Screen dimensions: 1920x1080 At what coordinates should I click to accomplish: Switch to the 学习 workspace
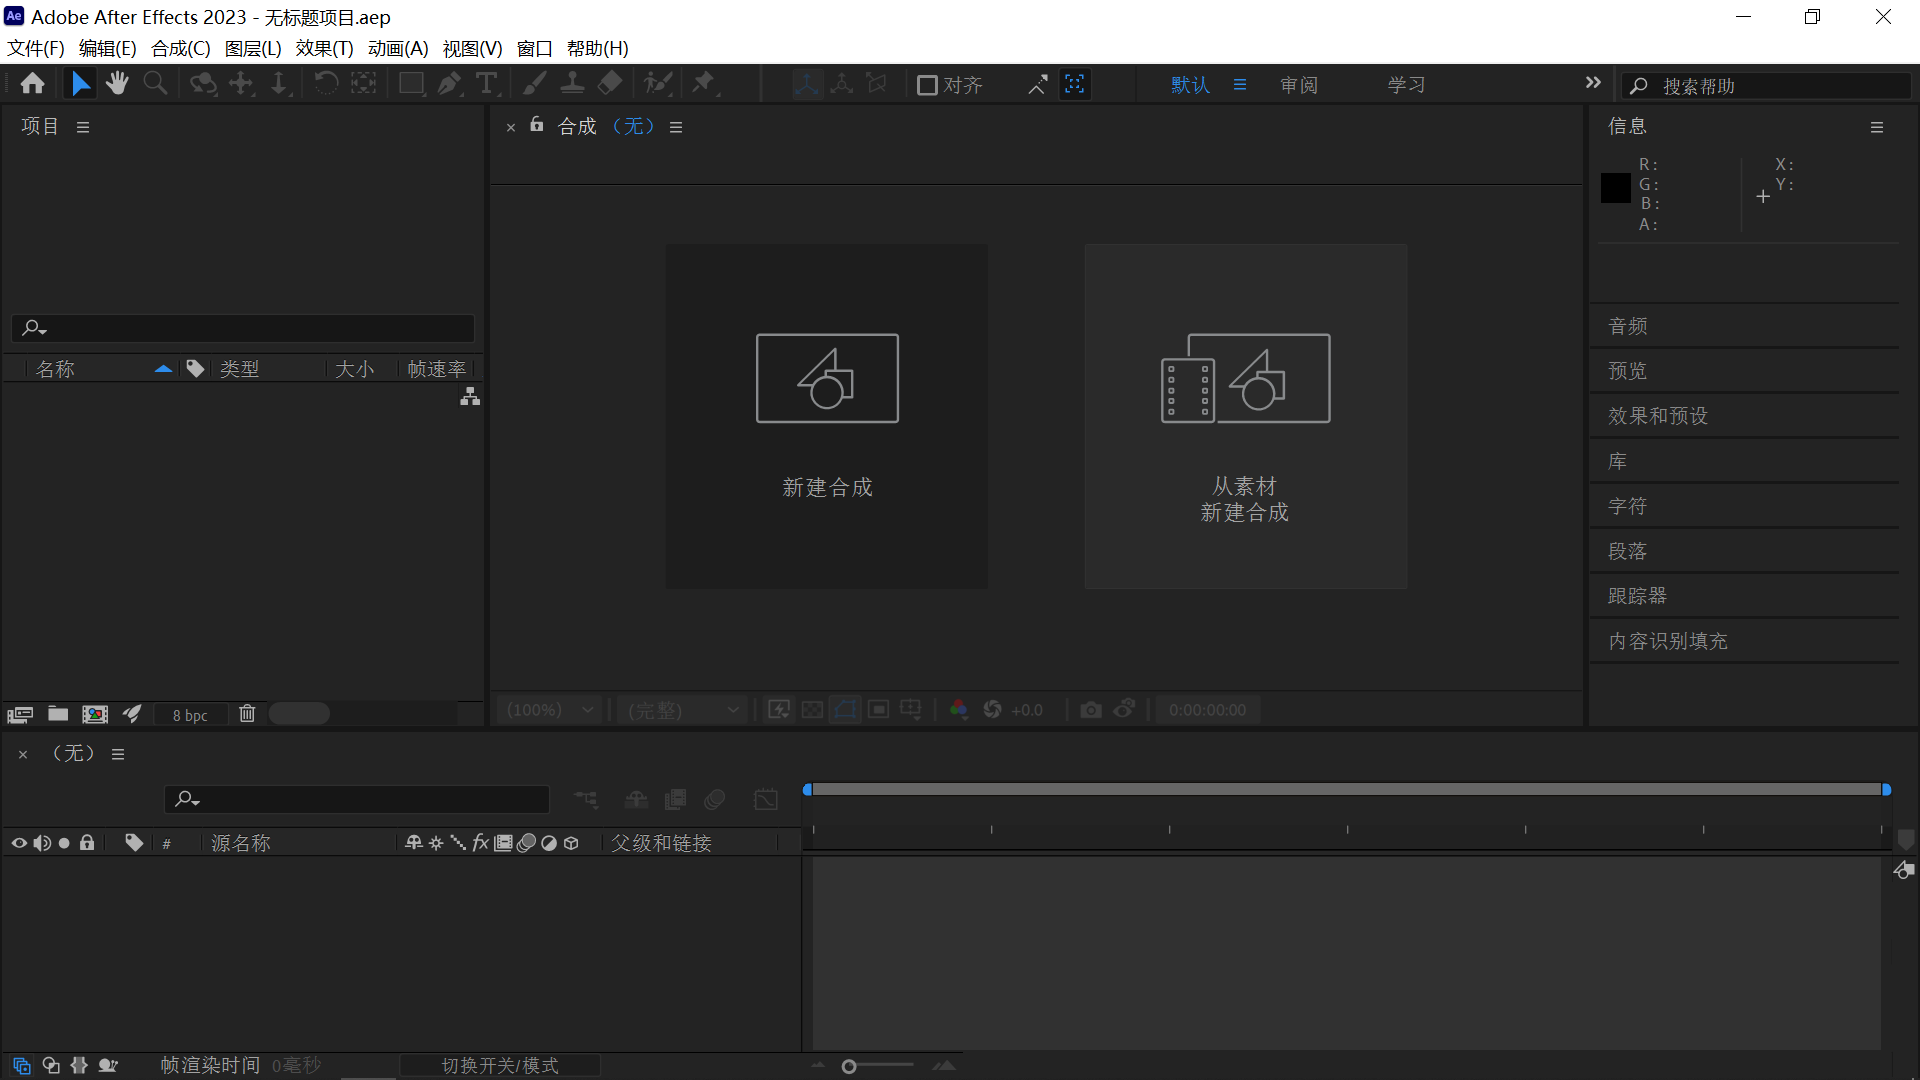tap(1406, 85)
